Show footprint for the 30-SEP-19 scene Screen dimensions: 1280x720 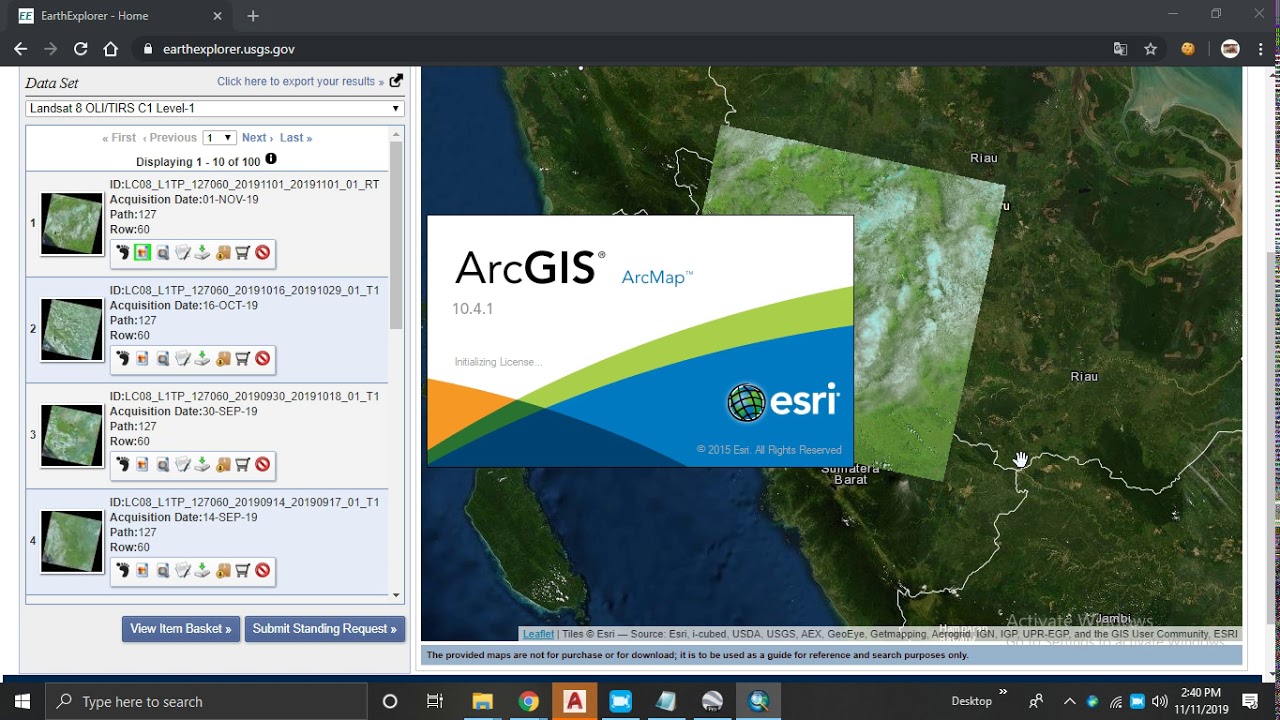coord(122,465)
